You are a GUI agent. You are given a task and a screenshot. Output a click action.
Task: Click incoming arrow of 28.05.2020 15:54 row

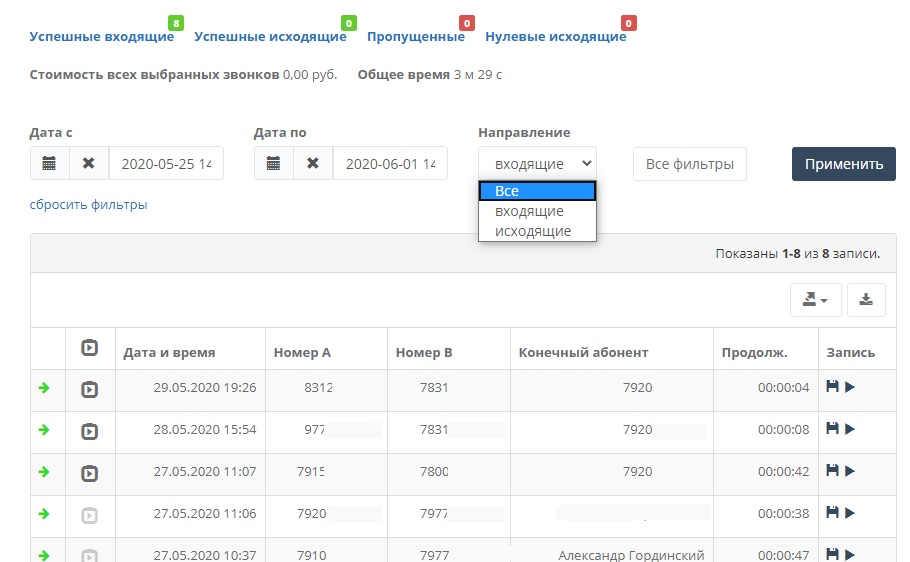pos(44,430)
